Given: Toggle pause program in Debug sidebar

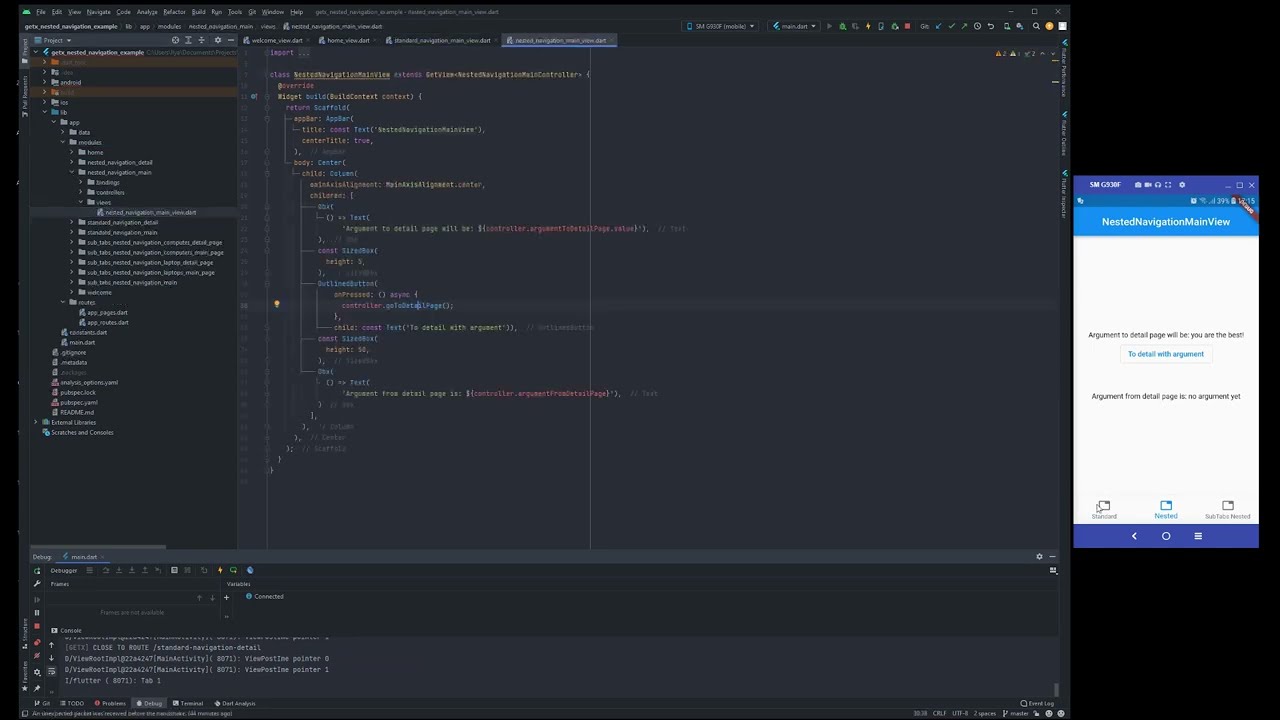Looking at the screenshot, I should click(x=37, y=612).
